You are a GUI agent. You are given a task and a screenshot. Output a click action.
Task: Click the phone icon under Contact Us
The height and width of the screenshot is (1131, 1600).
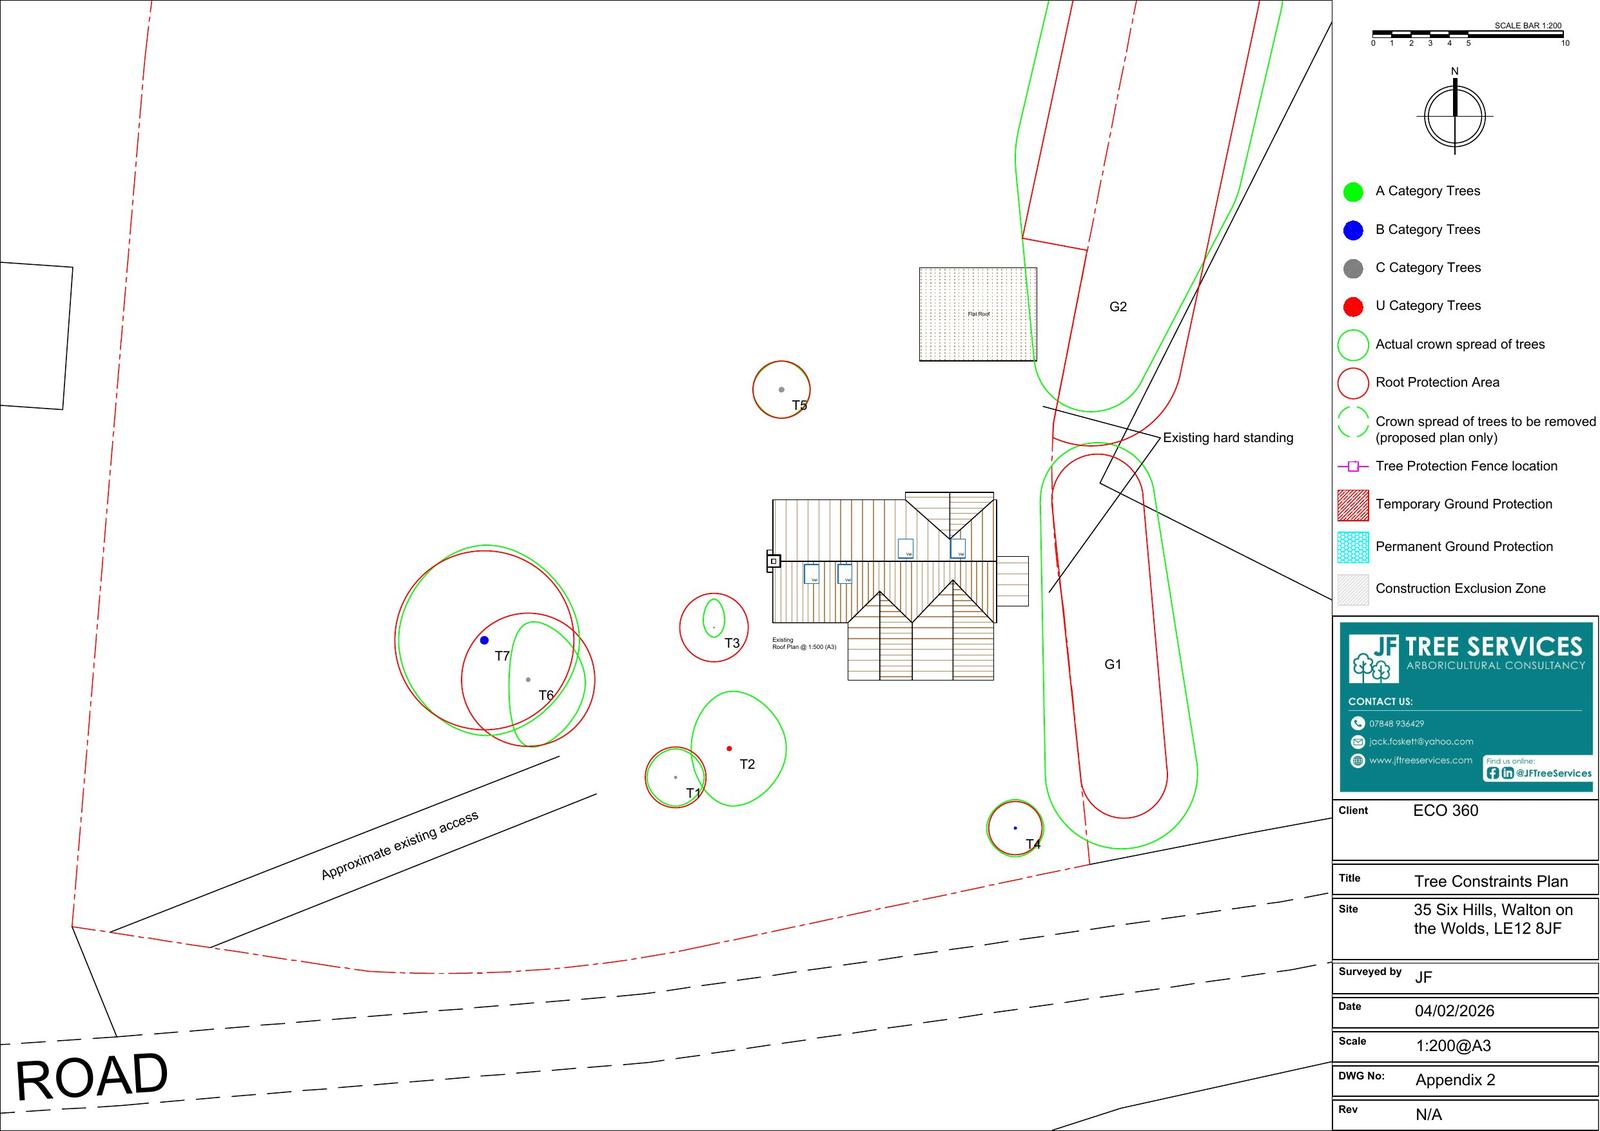click(1357, 723)
